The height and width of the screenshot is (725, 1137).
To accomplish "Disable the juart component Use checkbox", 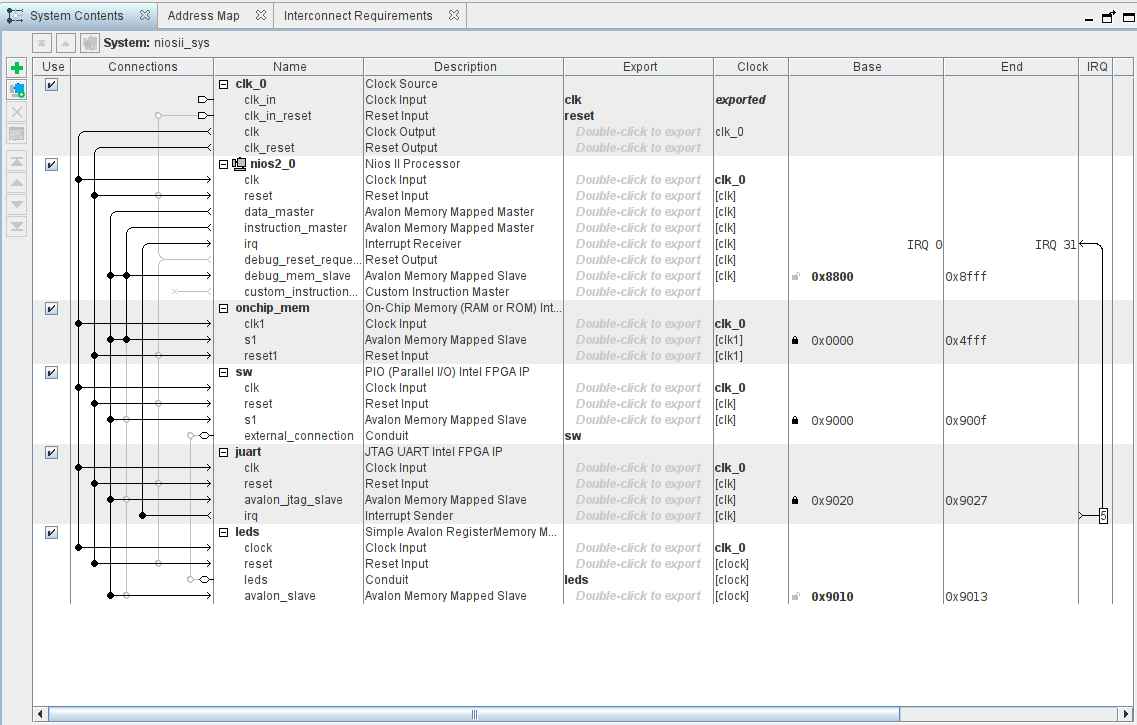I will click(51, 452).
